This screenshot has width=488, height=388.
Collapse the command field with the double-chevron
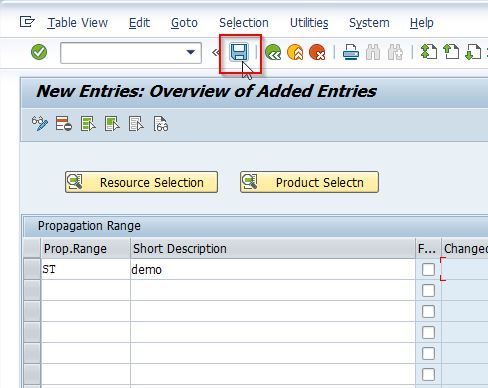216,52
